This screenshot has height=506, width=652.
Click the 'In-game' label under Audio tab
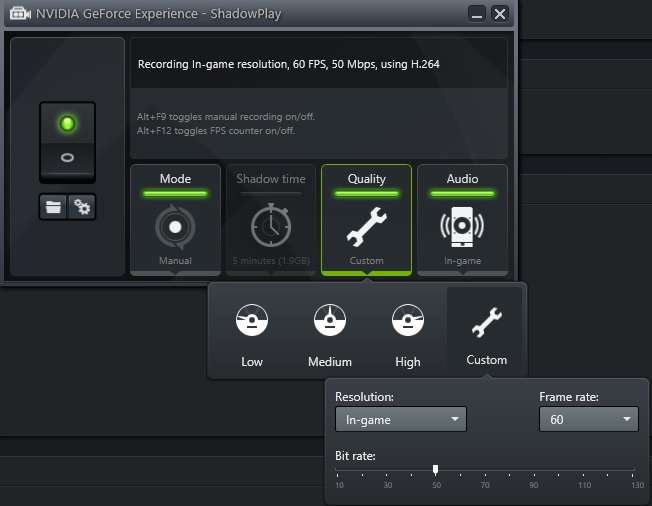click(462, 261)
